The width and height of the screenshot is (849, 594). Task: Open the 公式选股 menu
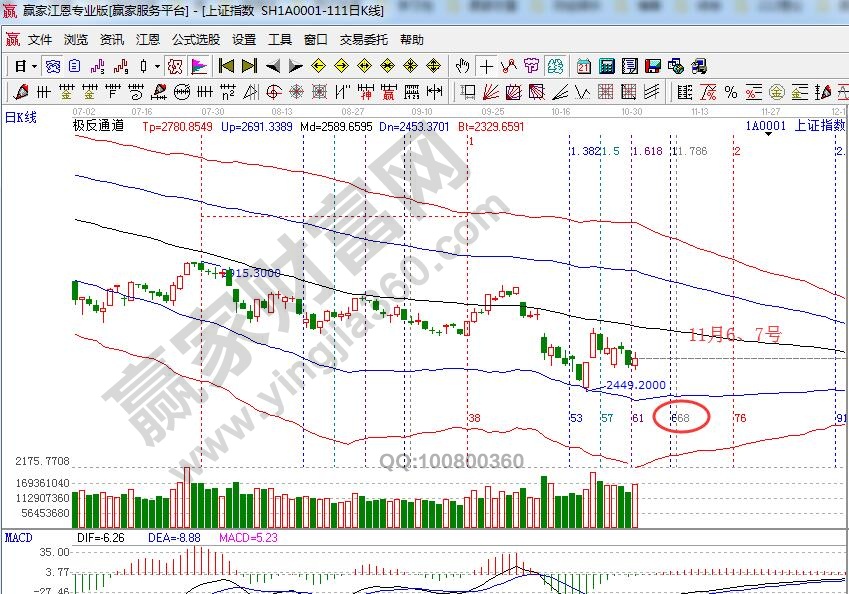coord(195,40)
